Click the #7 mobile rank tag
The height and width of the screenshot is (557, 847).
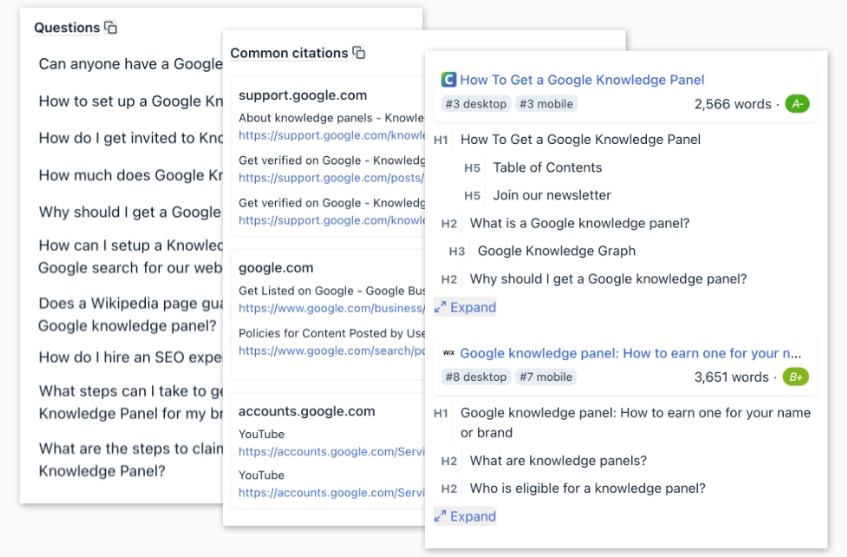pos(547,377)
